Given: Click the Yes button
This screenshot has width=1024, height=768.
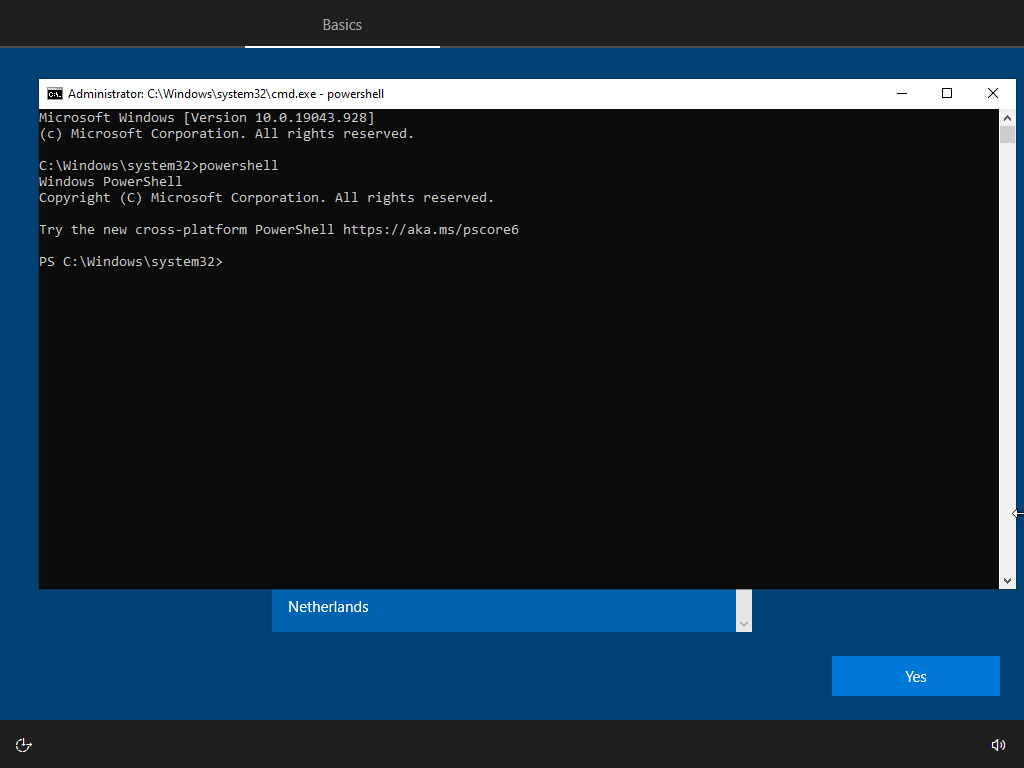Looking at the screenshot, I should point(916,676).
